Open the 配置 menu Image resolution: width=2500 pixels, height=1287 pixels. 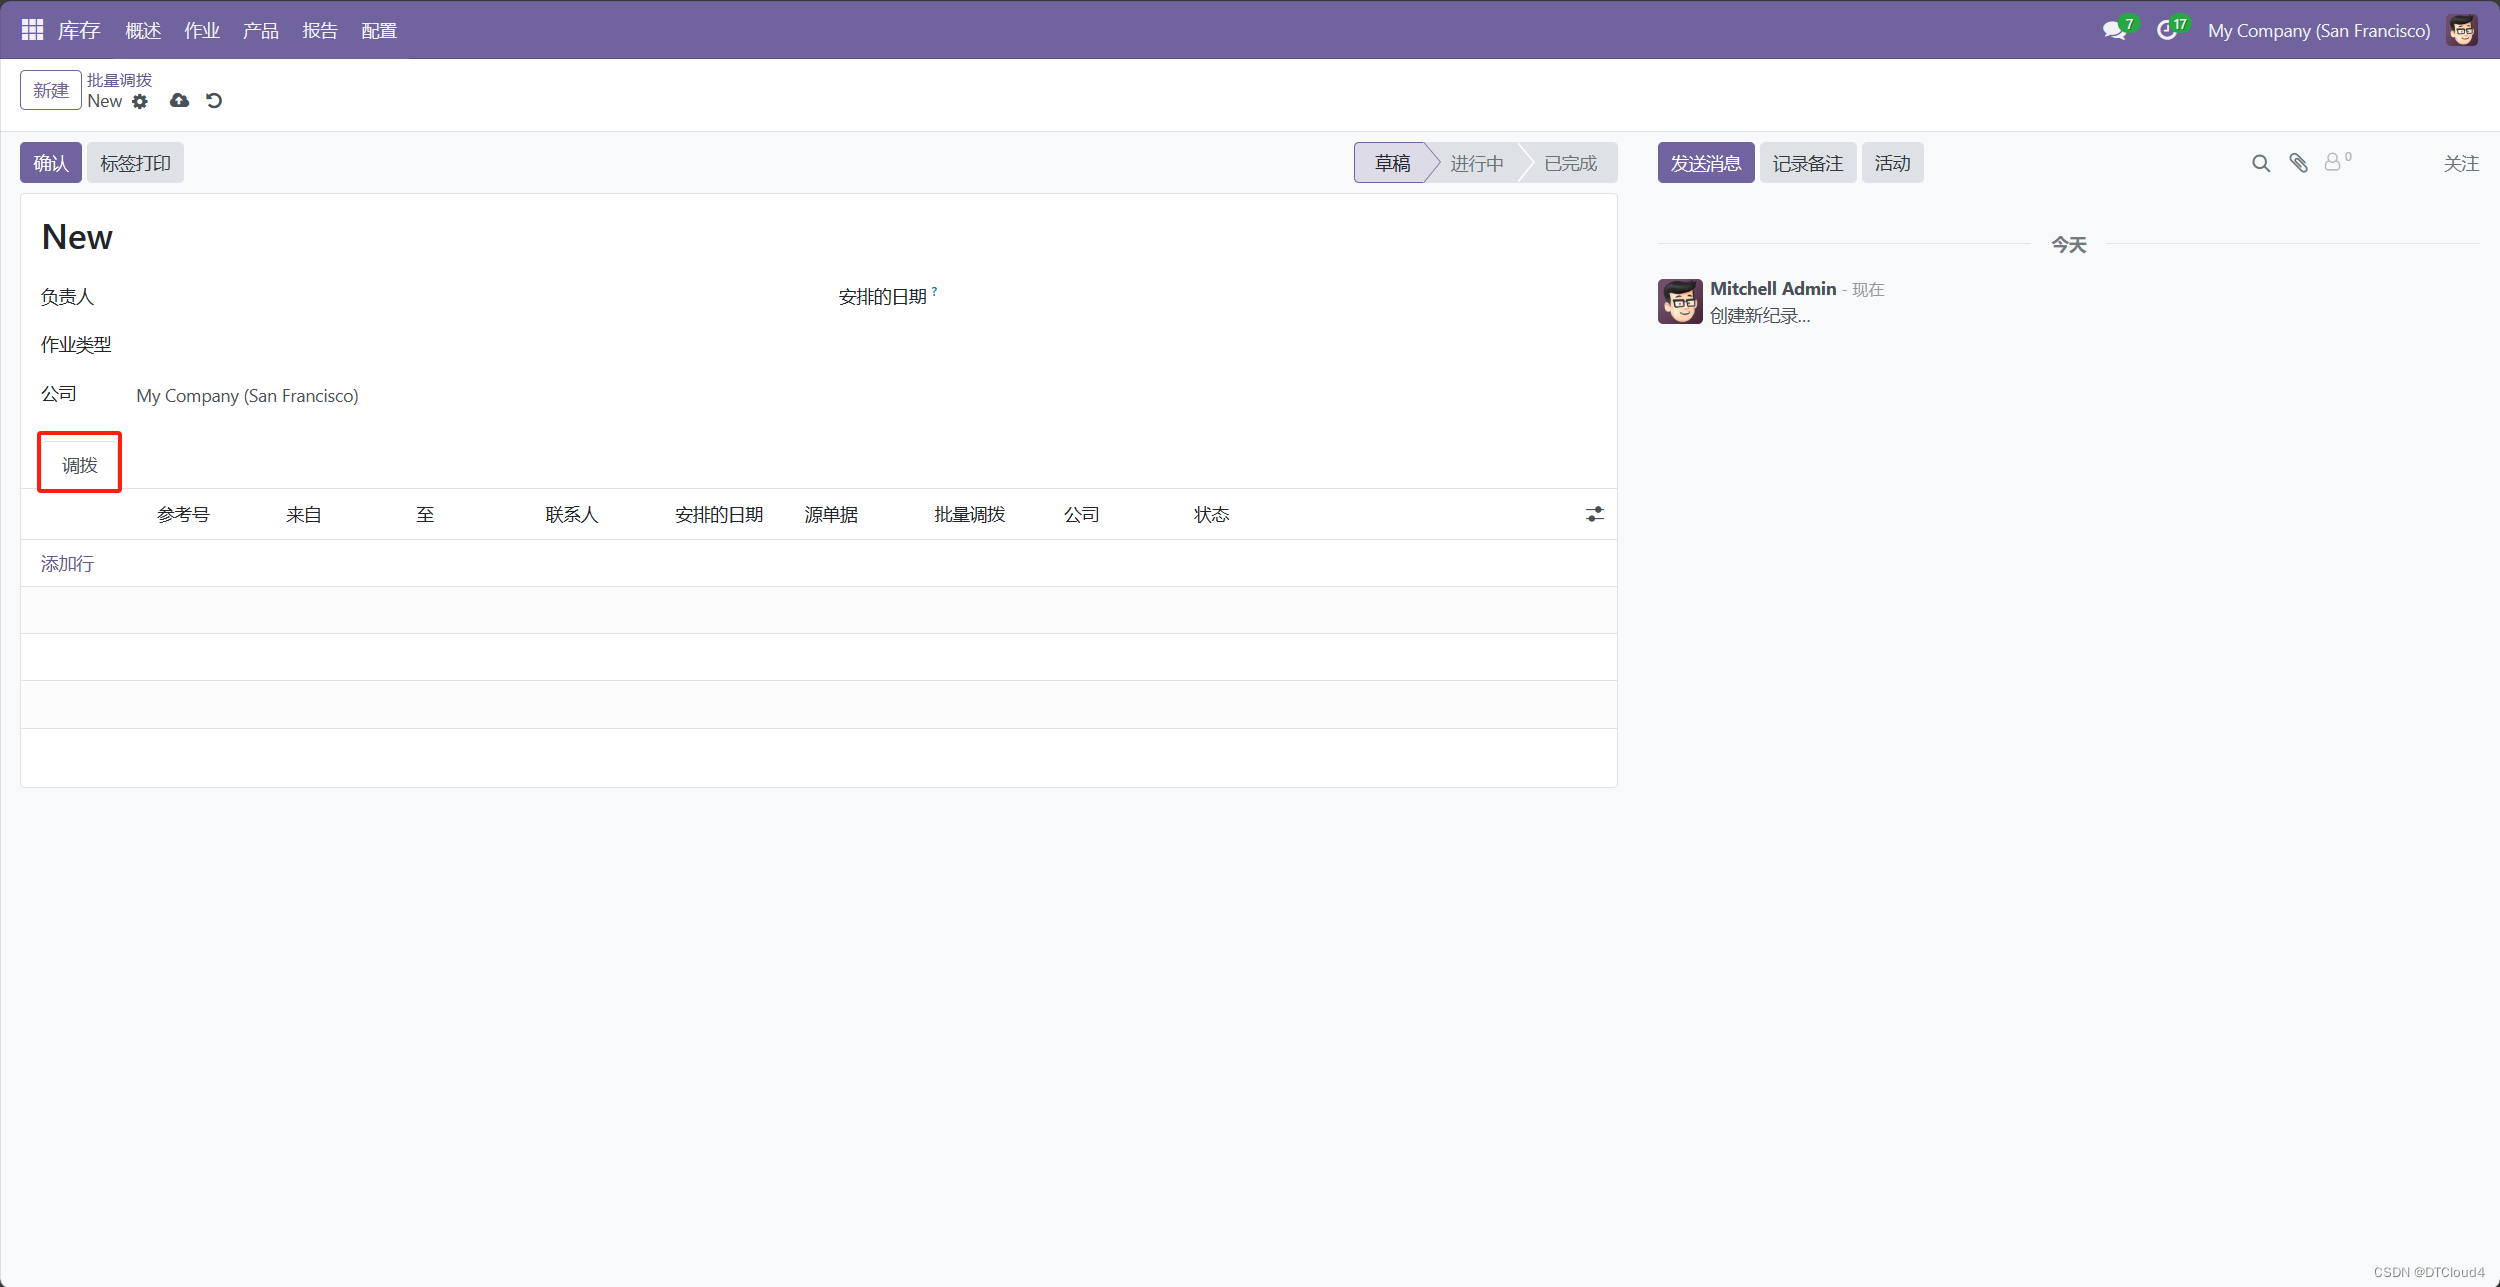tap(379, 31)
